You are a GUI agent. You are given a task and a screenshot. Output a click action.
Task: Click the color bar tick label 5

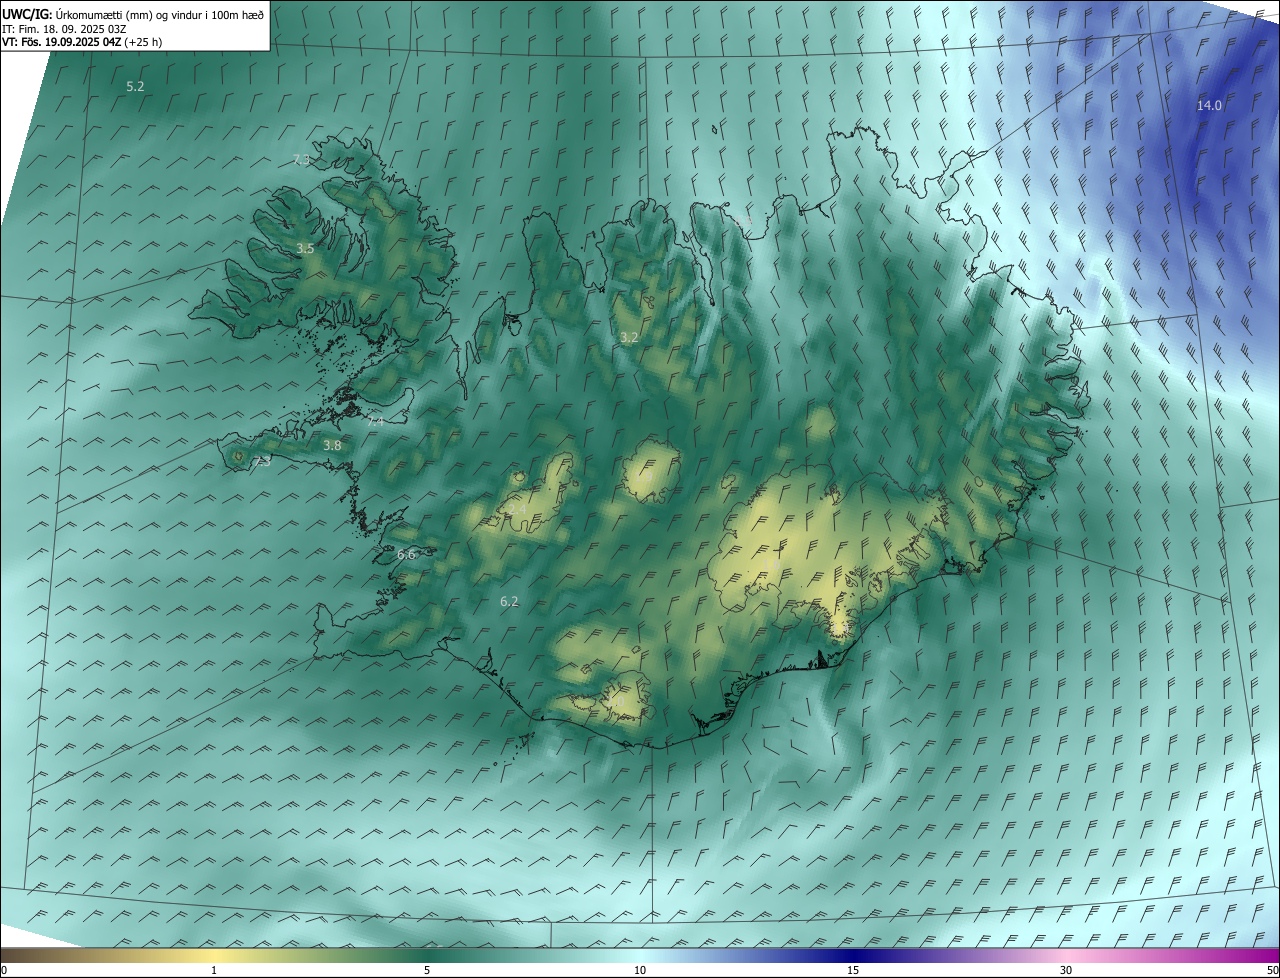pyautogui.click(x=427, y=971)
